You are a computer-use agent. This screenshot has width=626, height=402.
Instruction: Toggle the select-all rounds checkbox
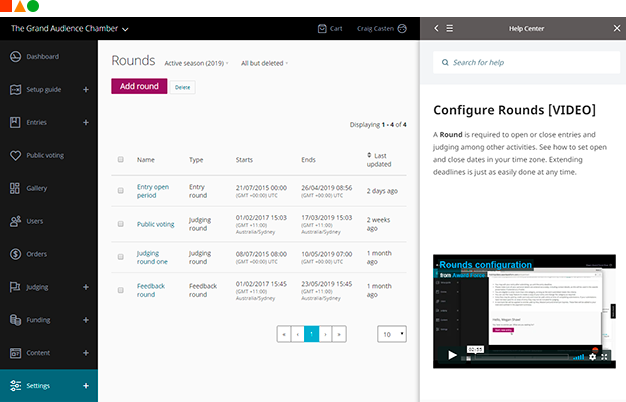[x=121, y=159]
